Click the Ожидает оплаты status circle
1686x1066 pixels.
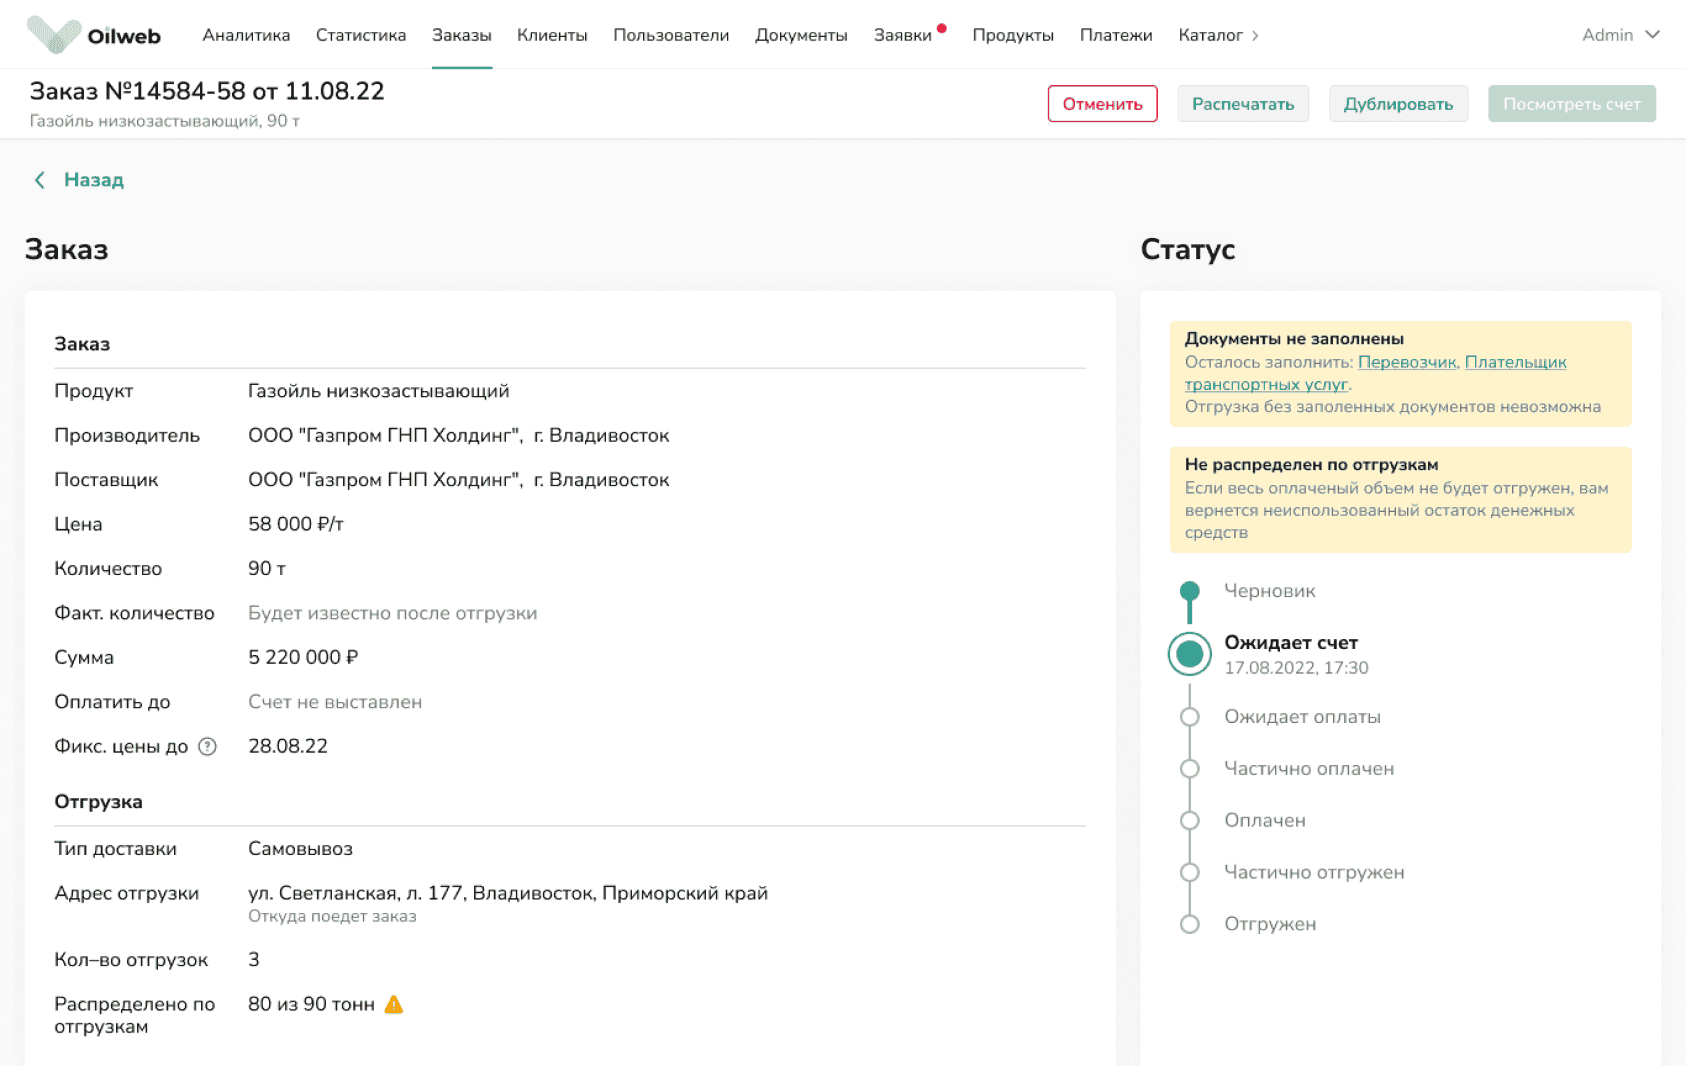coord(1189,717)
